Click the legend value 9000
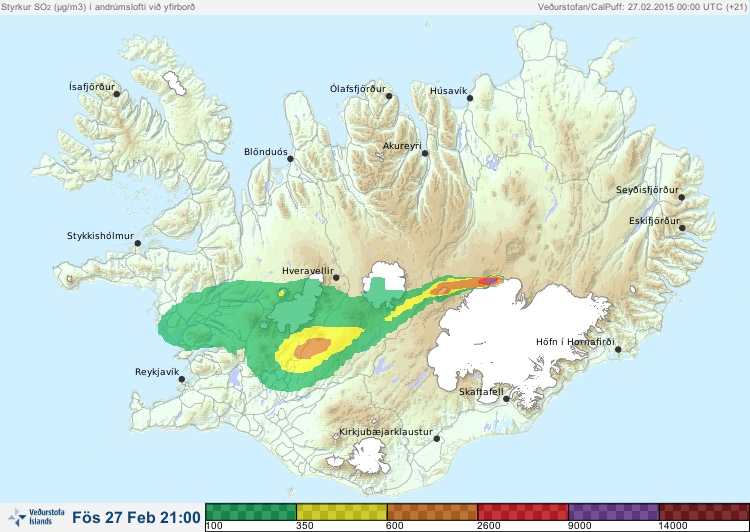This screenshot has height=532, width=750. tap(580, 526)
